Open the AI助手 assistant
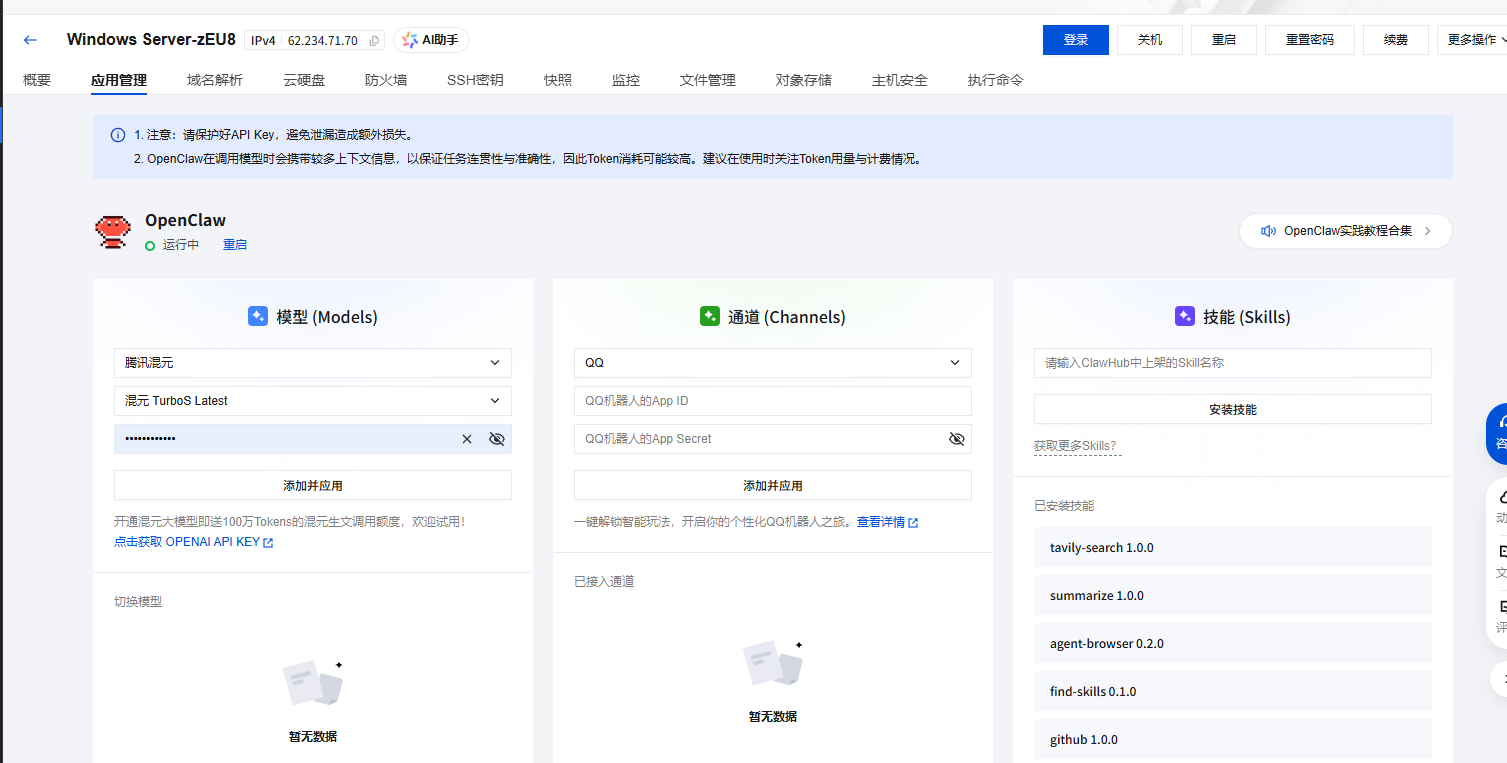The image size is (1507, 763). [431, 40]
